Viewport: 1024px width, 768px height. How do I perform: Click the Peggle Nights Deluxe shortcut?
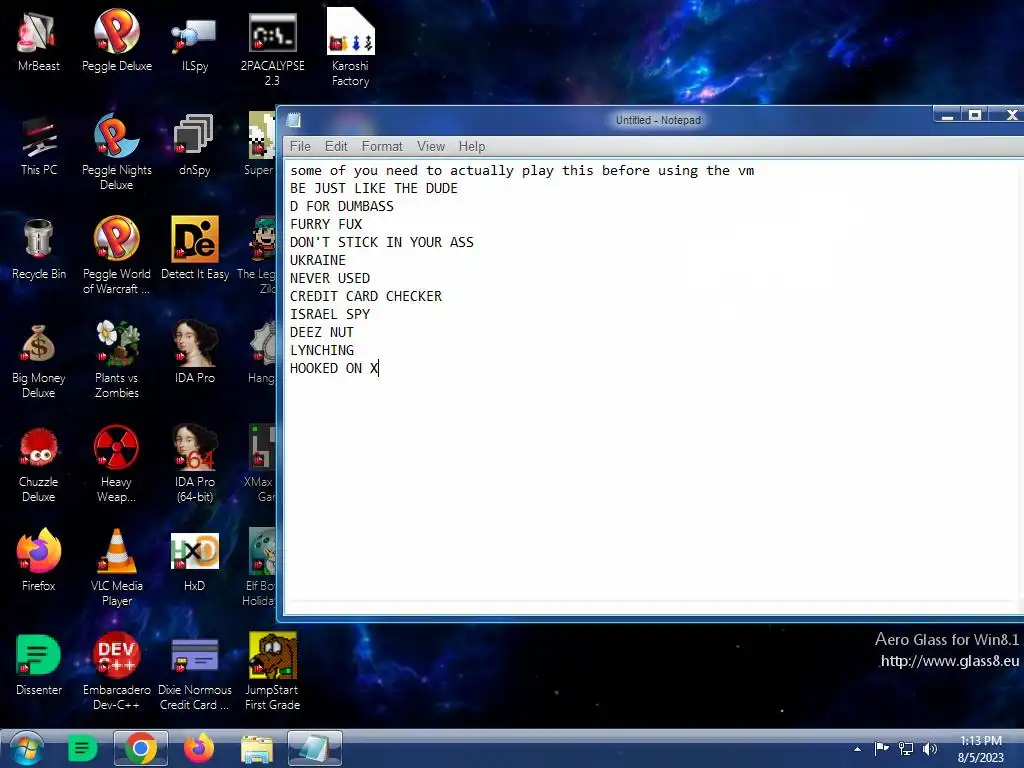(x=117, y=152)
